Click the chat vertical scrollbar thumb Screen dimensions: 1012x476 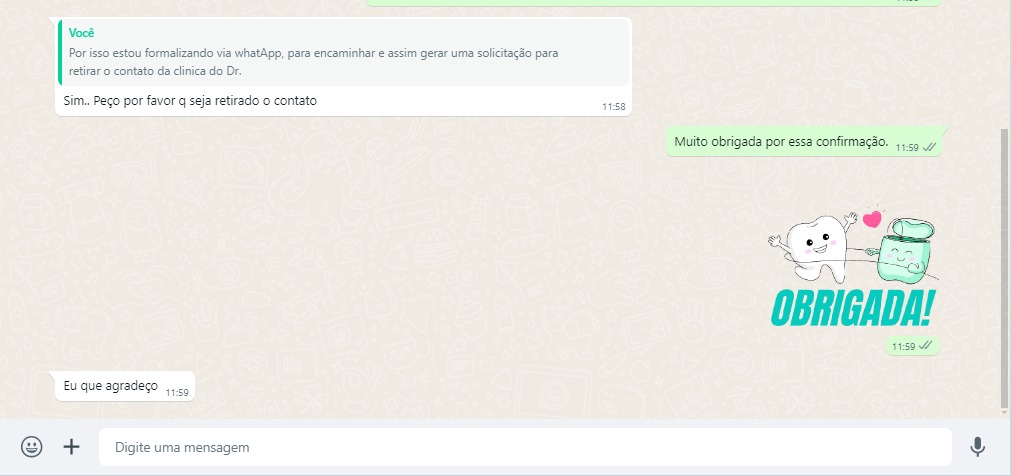click(1004, 268)
